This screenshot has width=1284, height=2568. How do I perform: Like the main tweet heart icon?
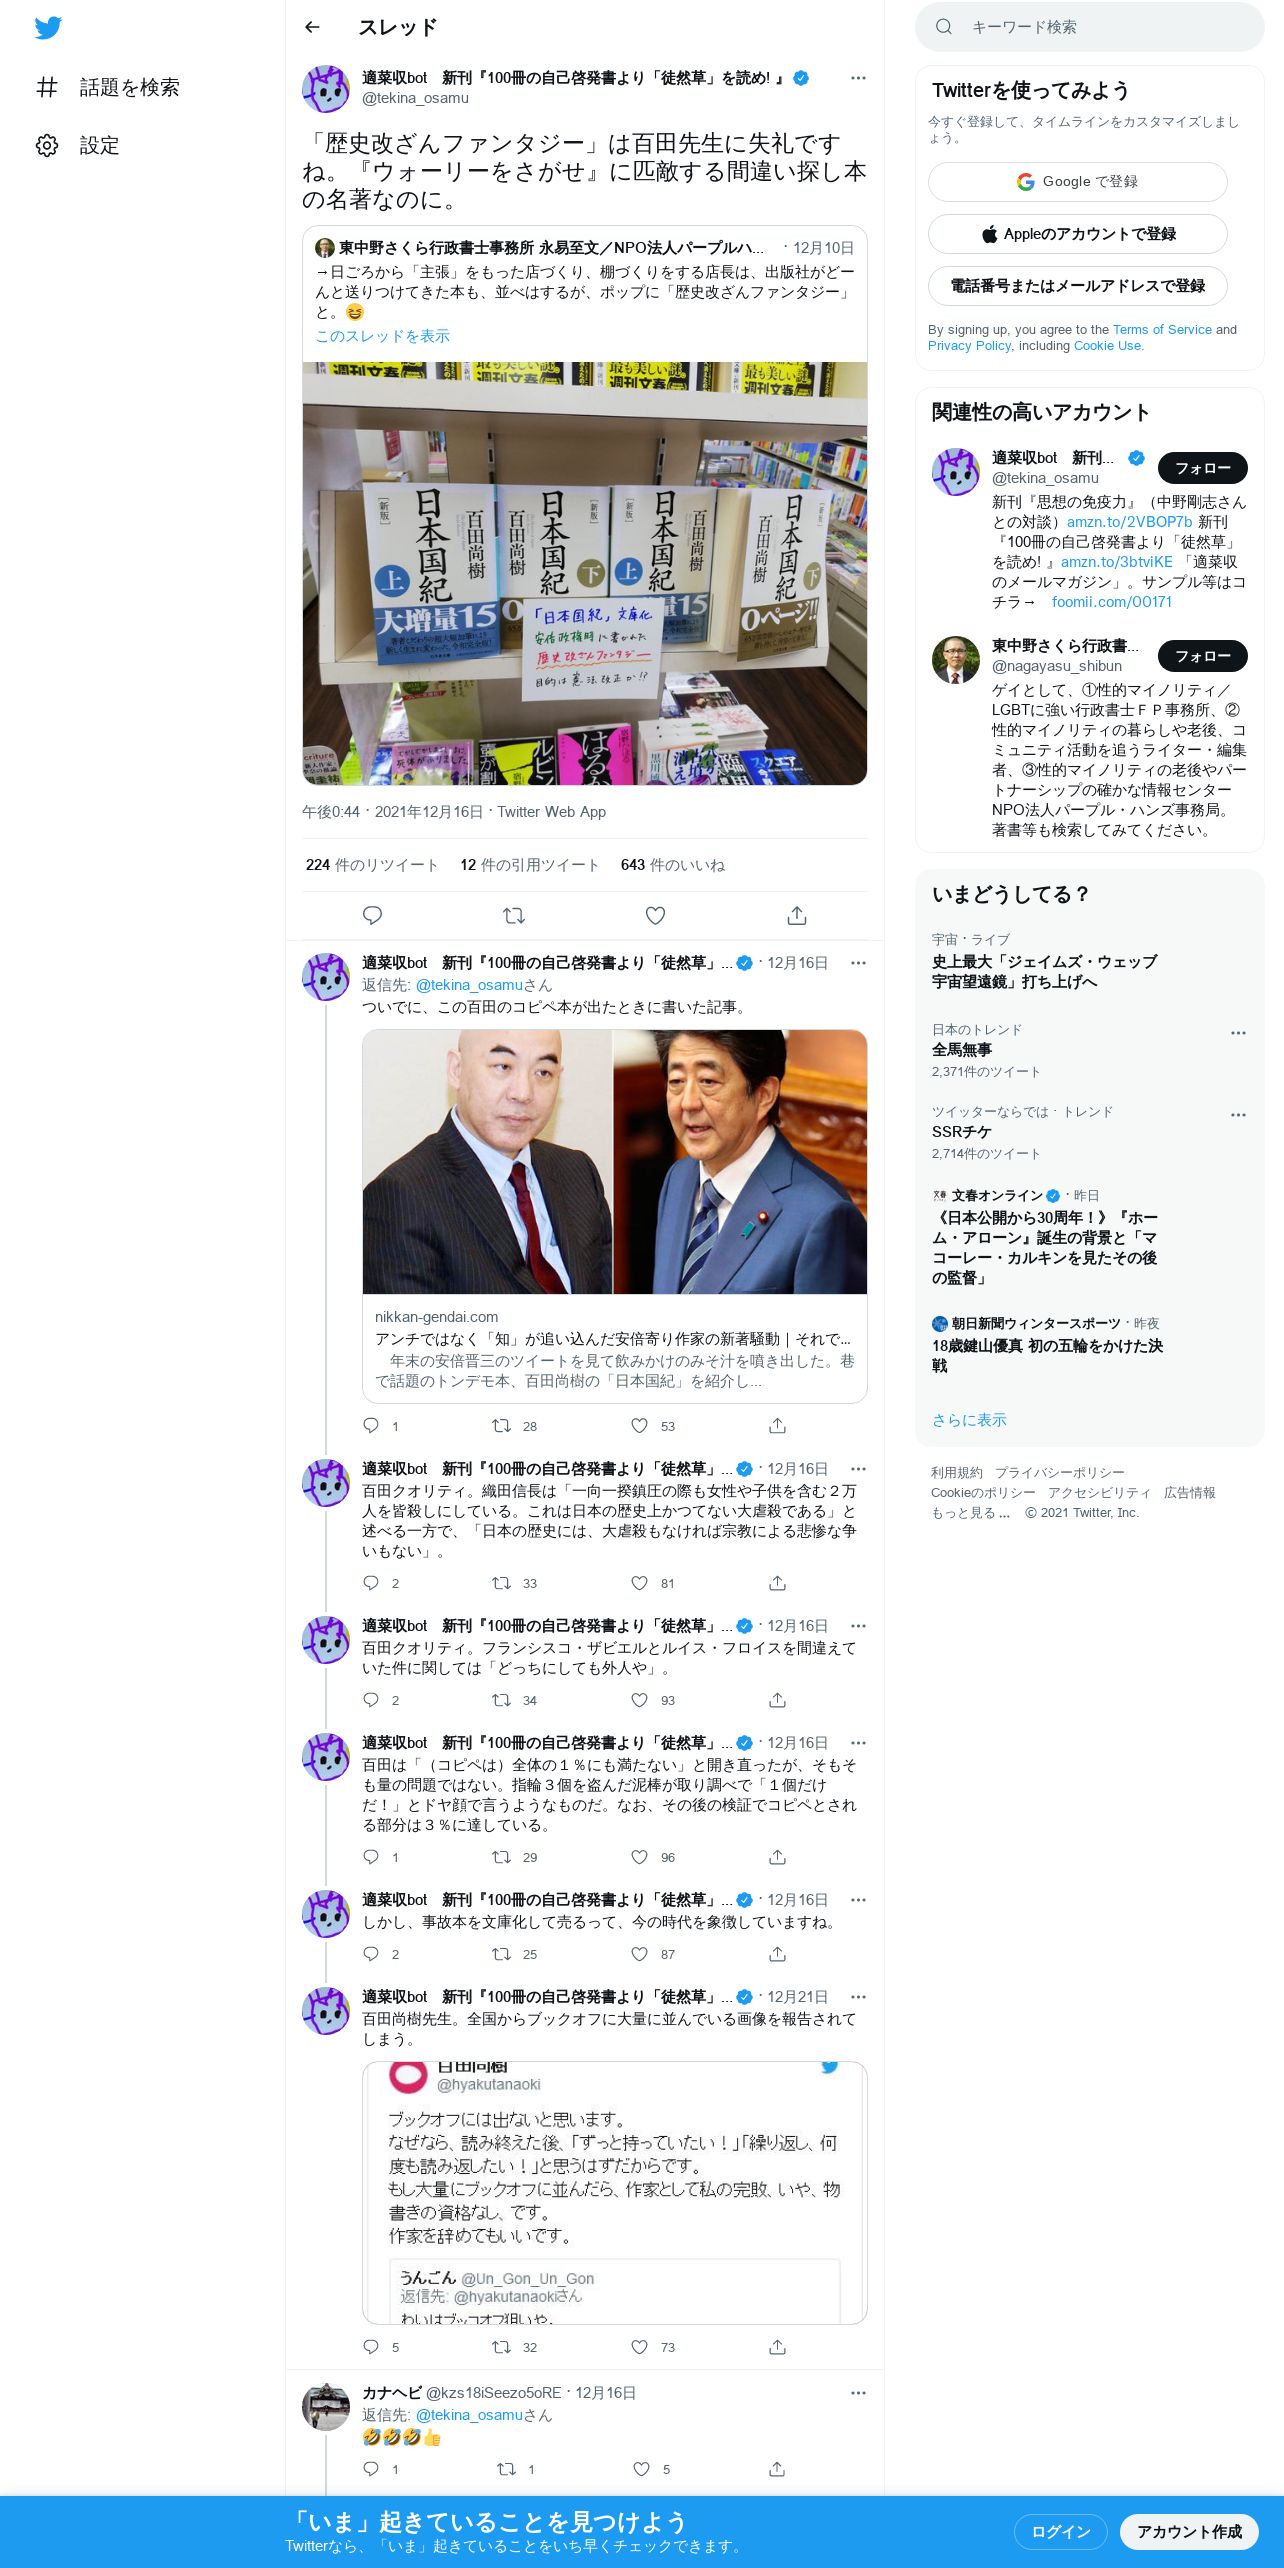(655, 915)
